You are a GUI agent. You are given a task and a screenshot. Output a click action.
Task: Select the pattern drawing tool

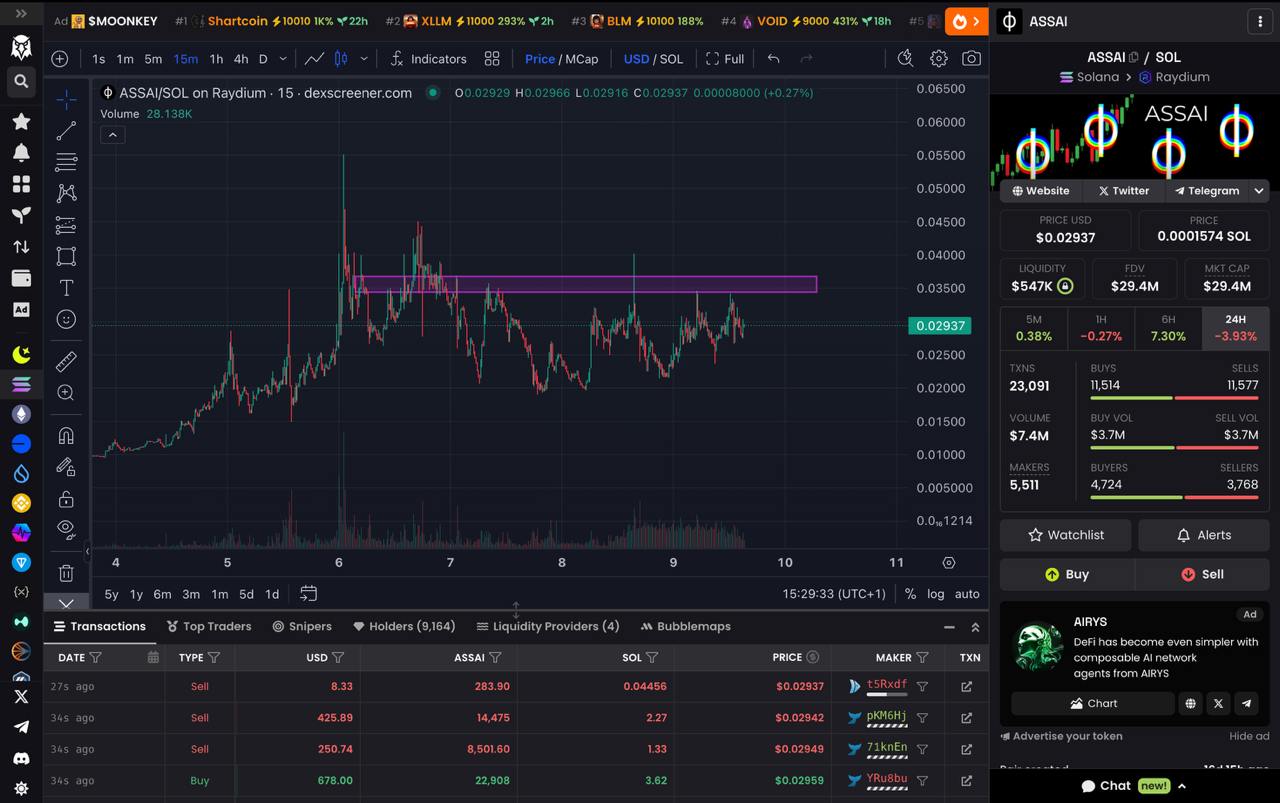click(66, 193)
